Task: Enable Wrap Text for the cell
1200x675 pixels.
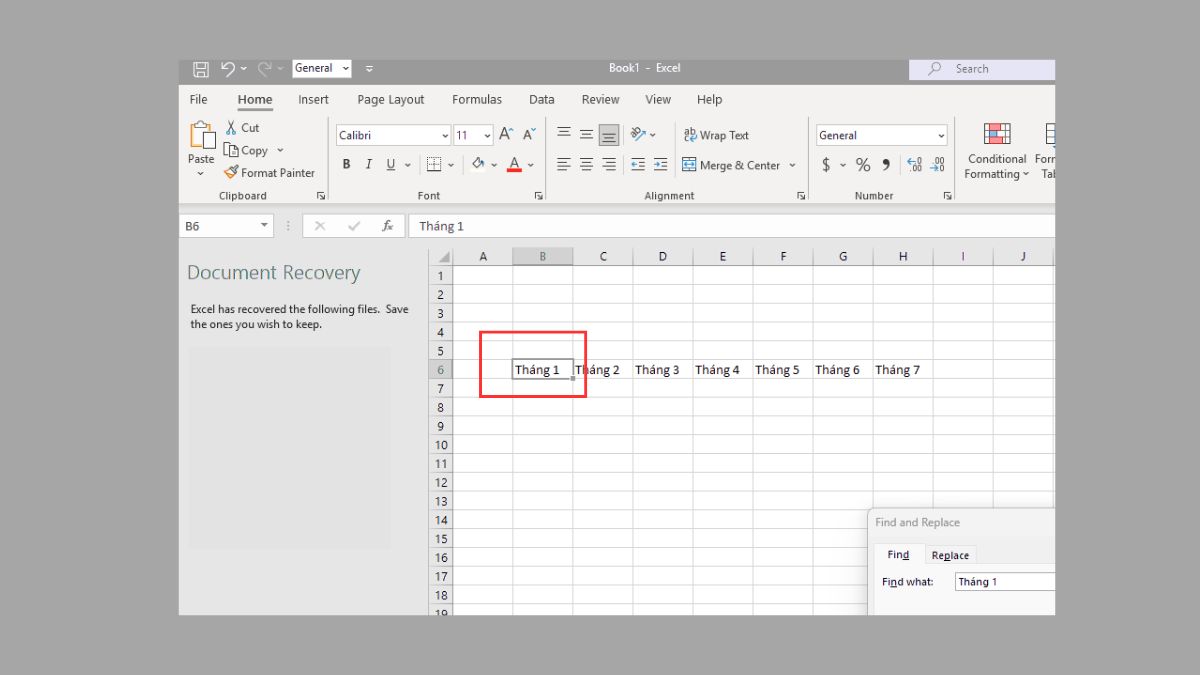Action: click(716, 134)
